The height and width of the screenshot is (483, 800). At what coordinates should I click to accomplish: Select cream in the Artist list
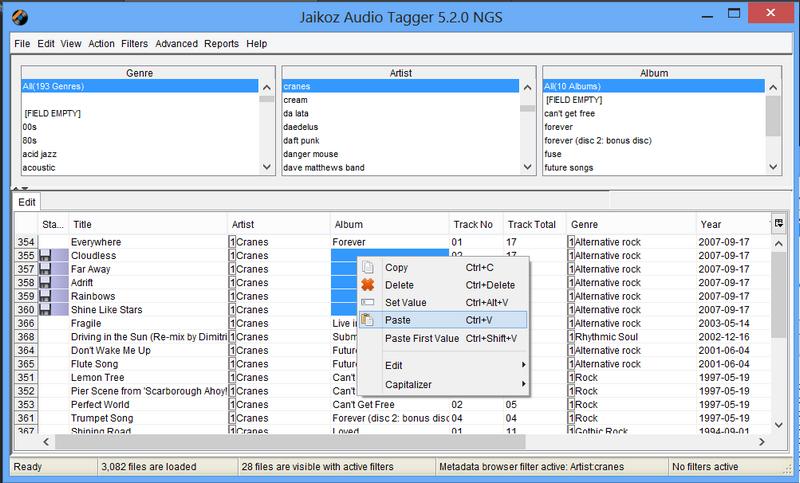point(401,100)
